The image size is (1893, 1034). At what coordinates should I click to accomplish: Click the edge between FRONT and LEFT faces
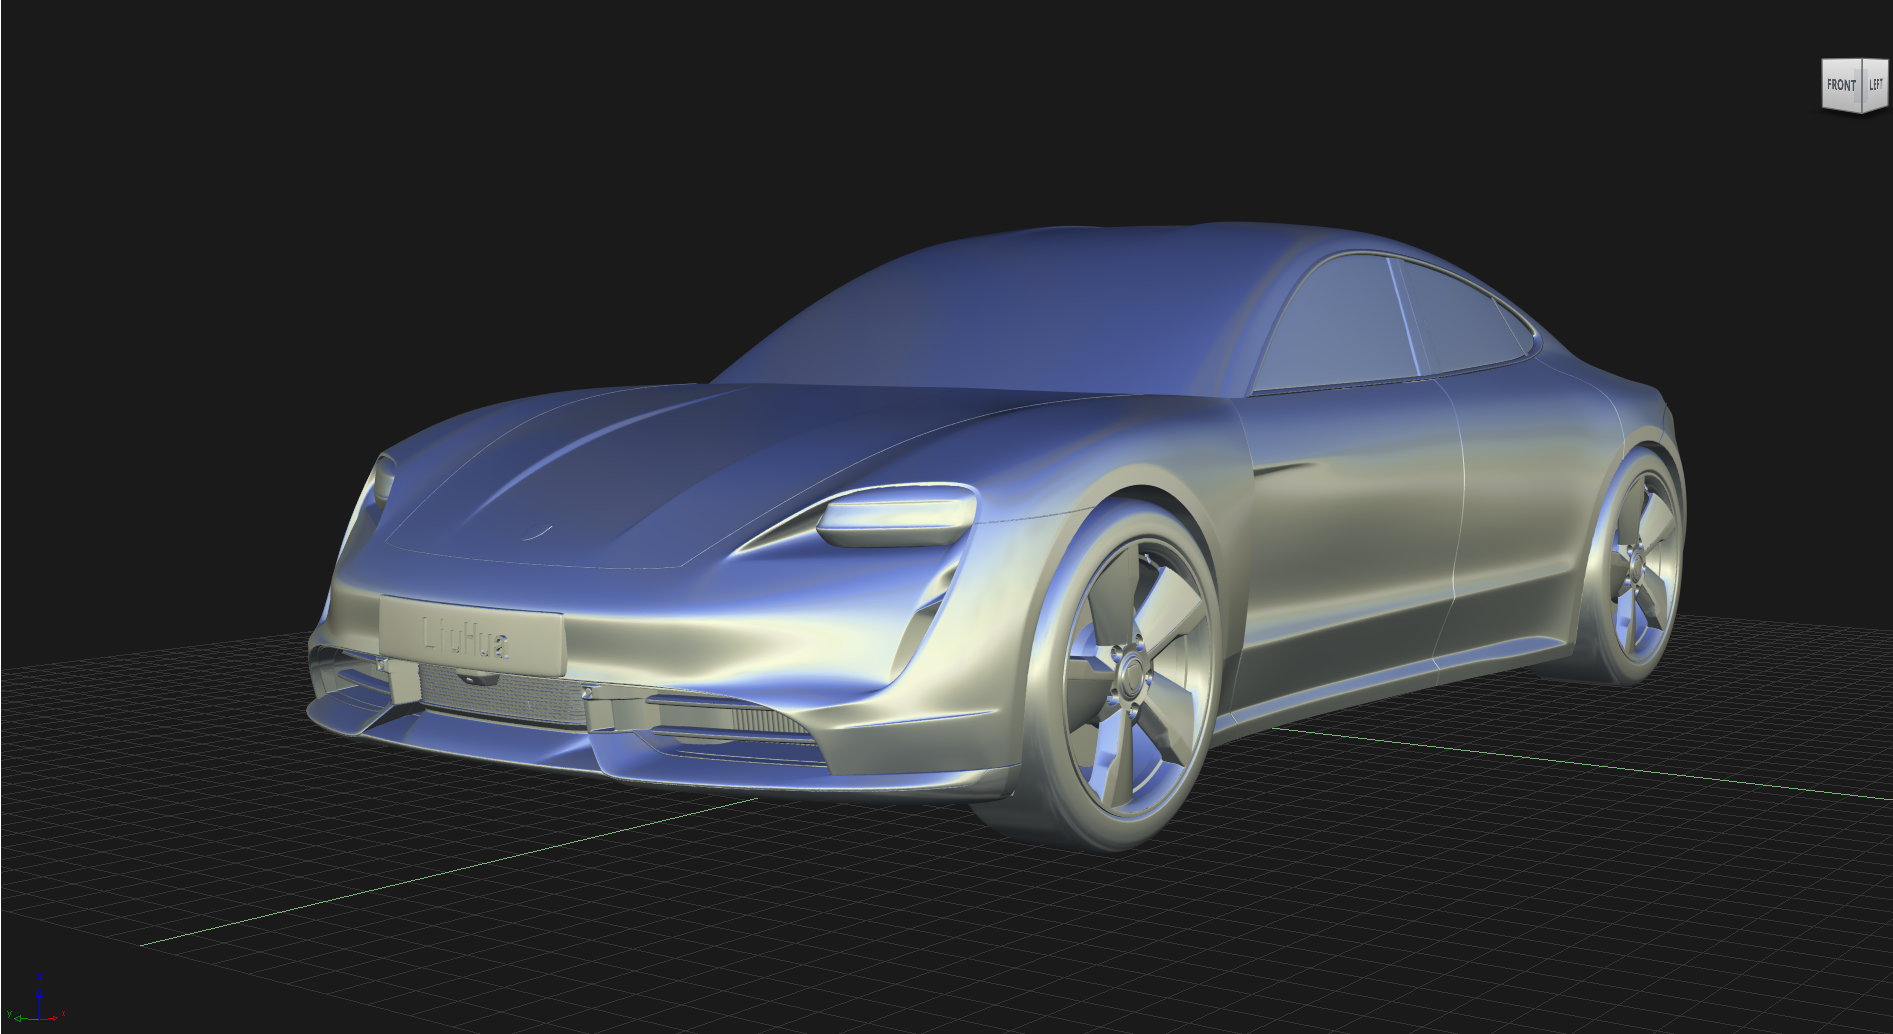point(1862,85)
